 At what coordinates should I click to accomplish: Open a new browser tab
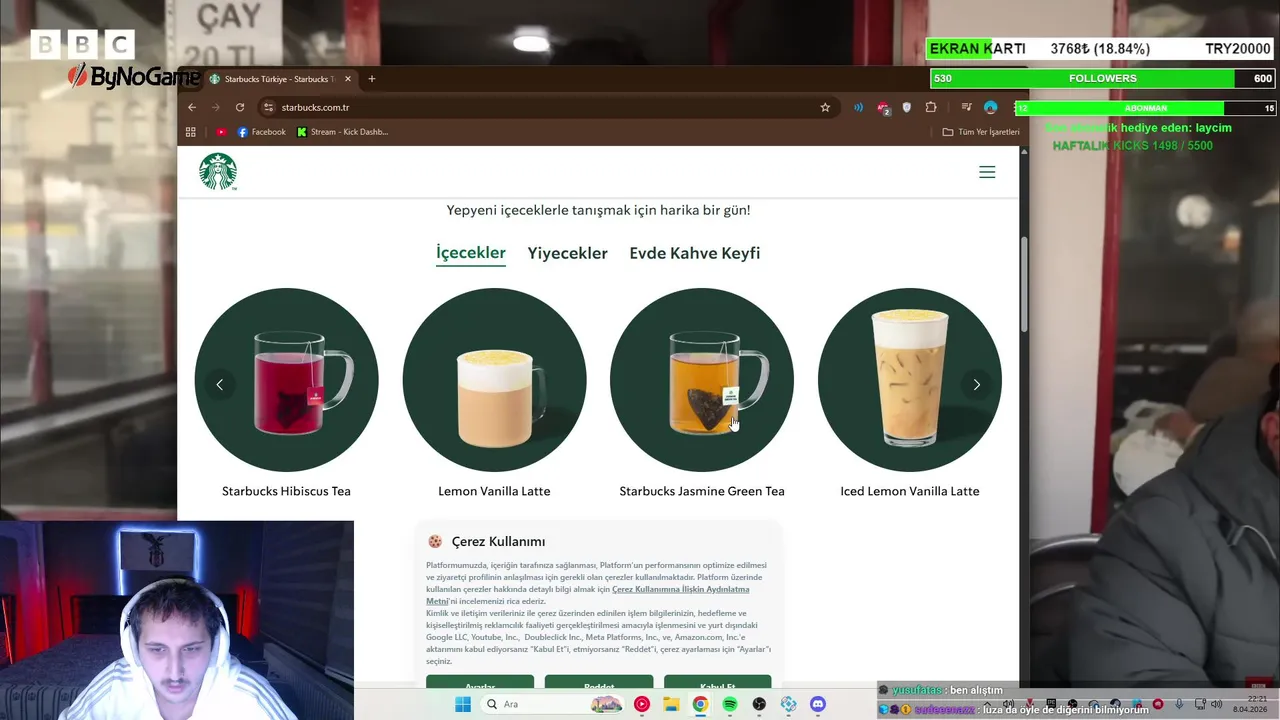point(372,79)
